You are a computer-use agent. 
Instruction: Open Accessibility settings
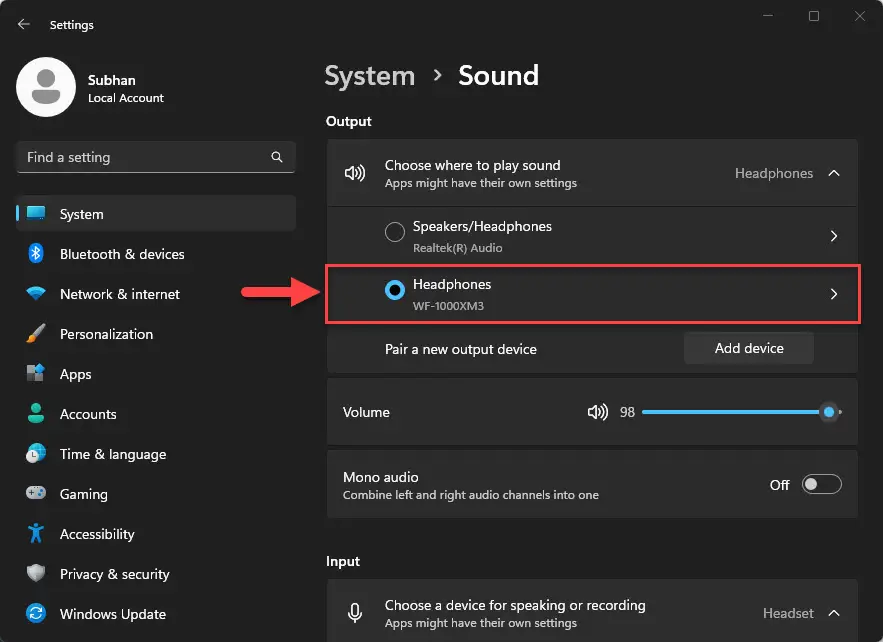click(157, 533)
